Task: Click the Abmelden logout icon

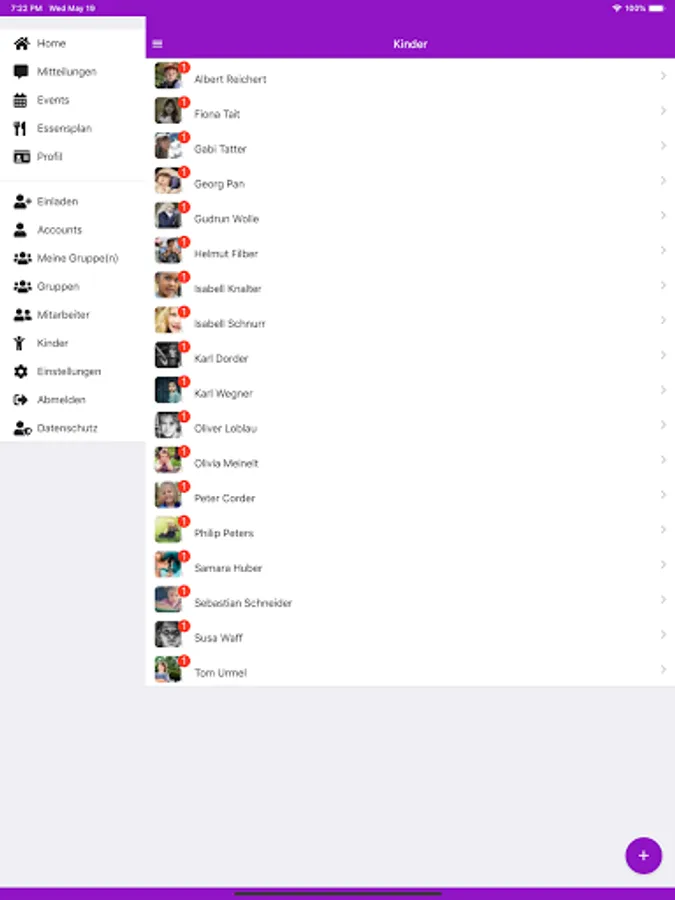Action: (x=21, y=399)
